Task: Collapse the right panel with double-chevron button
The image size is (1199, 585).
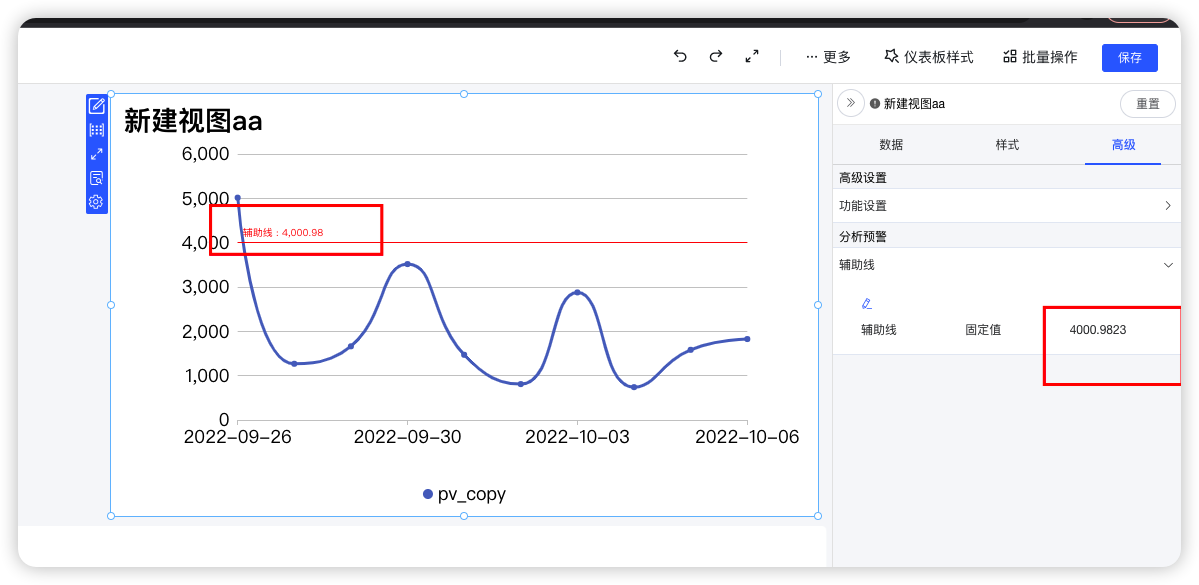Action: click(x=851, y=103)
